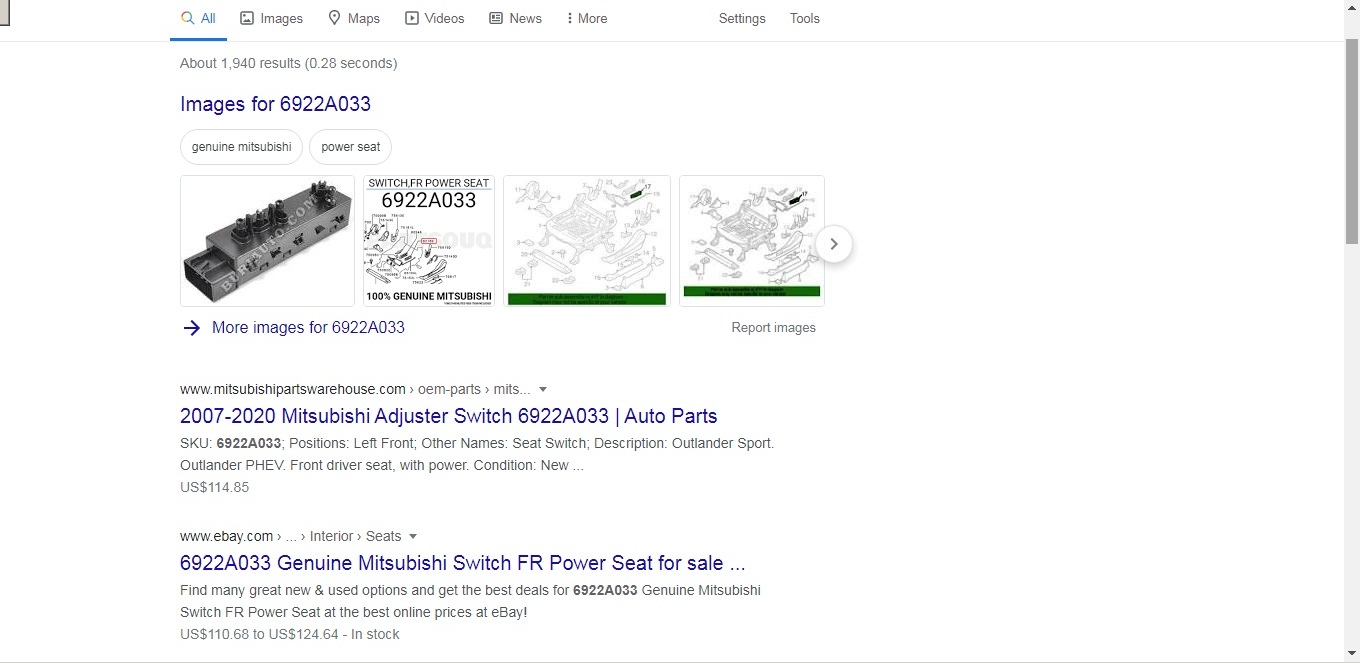Click the next arrow in image carousel
This screenshot has height=664, width=1360.
[x=834, y=244]
